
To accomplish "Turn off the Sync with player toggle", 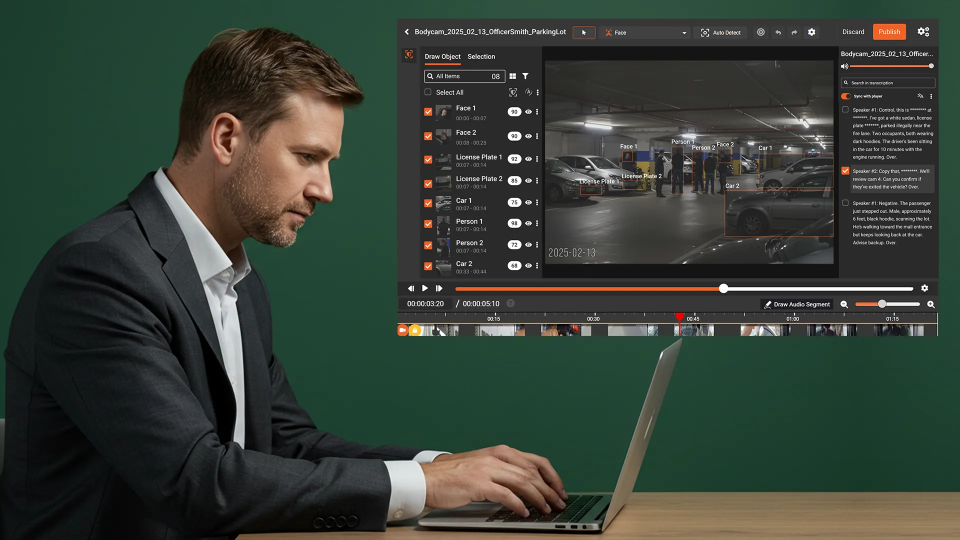I will tap(845, 96).
